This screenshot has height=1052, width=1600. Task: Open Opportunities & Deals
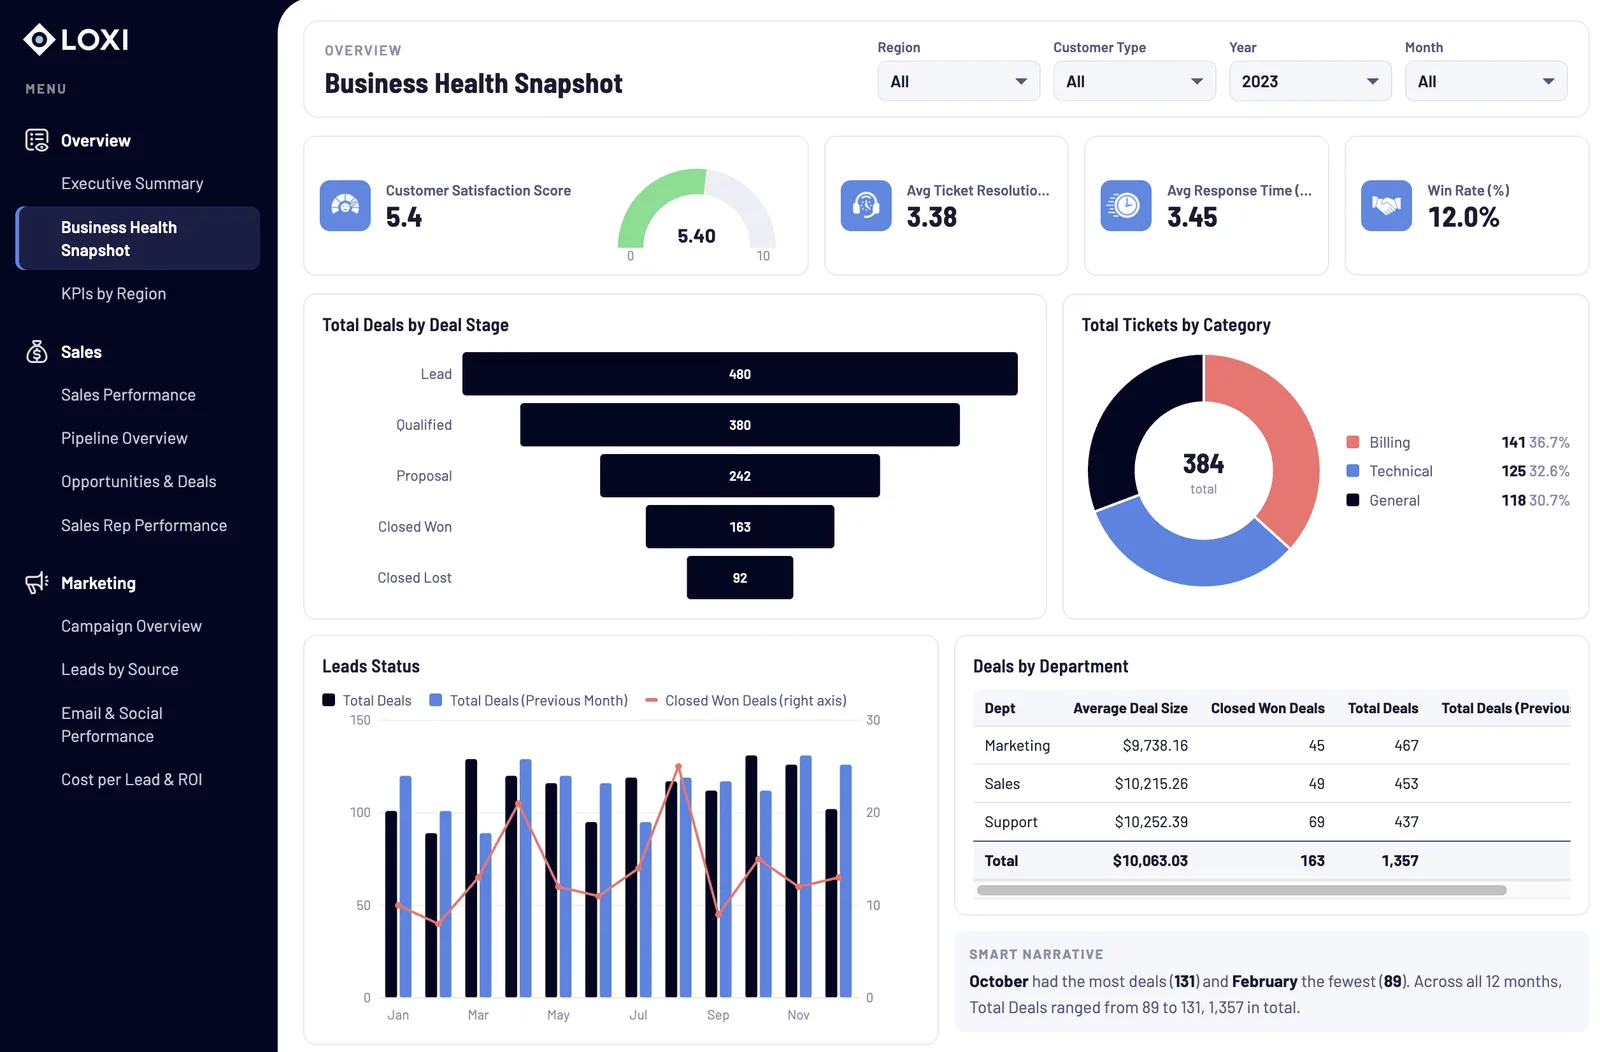click(x=138, y=482)
